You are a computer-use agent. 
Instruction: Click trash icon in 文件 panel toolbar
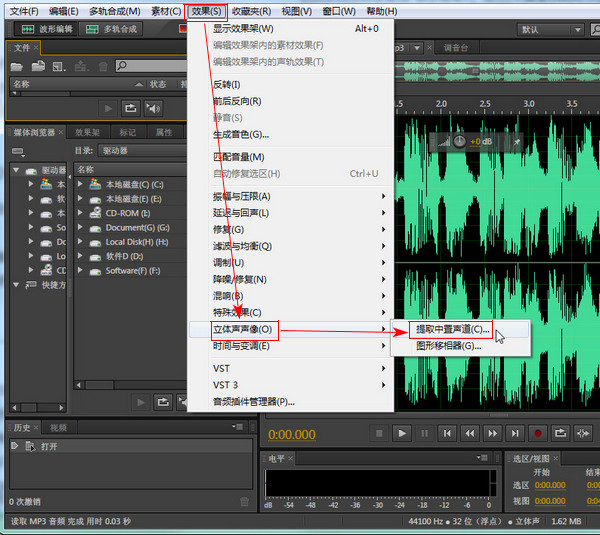[x=103, y=67]
